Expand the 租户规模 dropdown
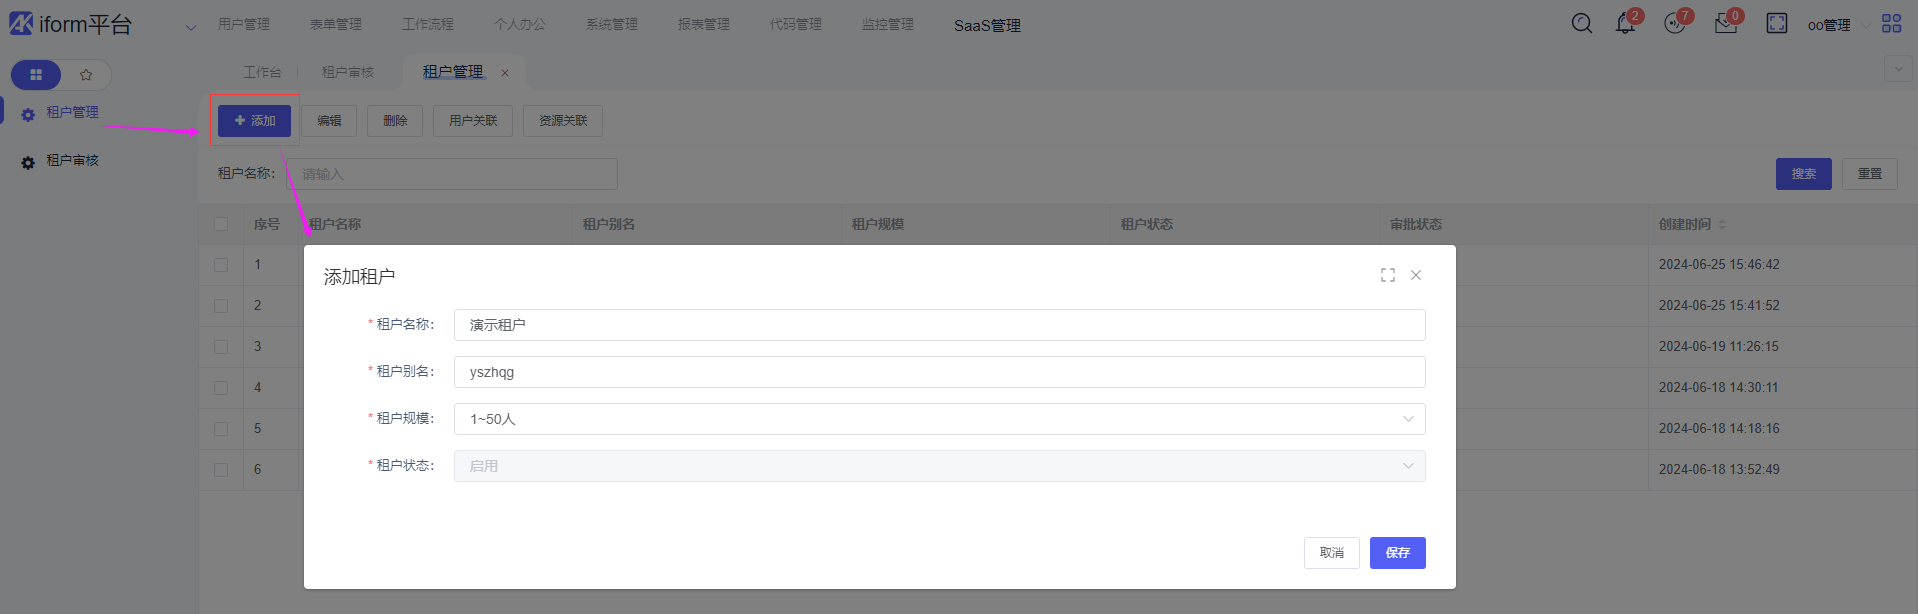This screenshot has width=1918, height=614. [939, 419]
